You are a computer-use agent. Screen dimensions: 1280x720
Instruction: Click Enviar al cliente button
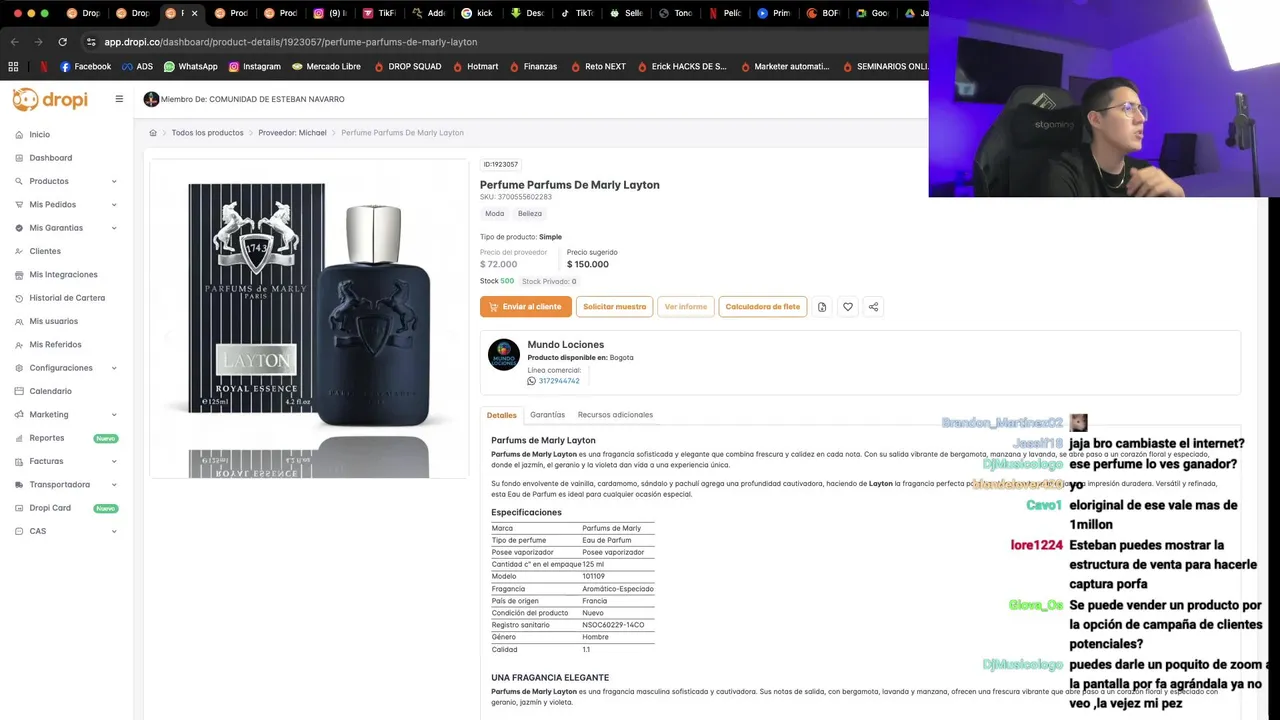point(525,307)
